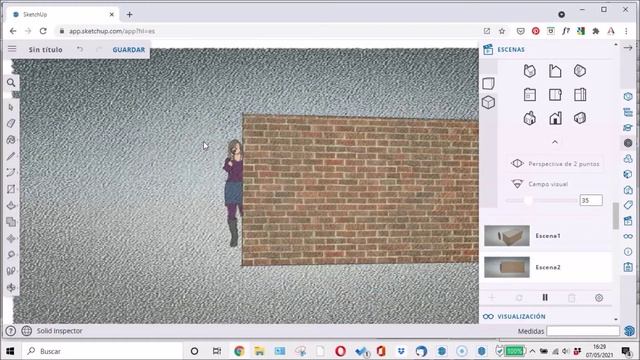Open the language globe icon

point(27,331)
